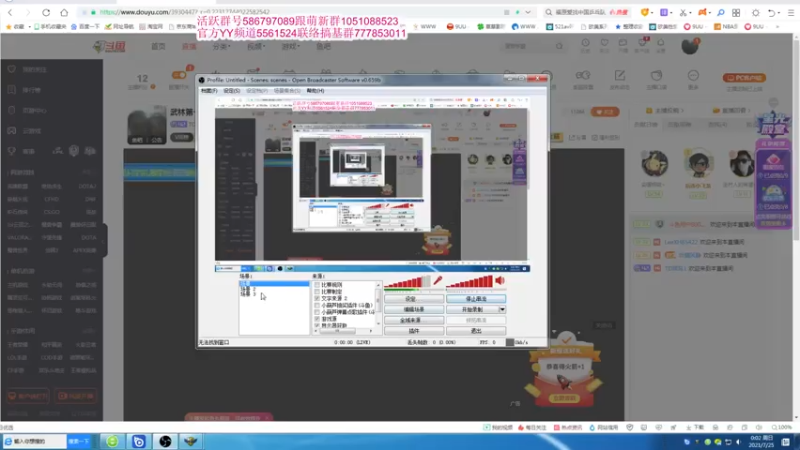
Task: Click Douyu notification bell icon
Action: tap(661, 43)
